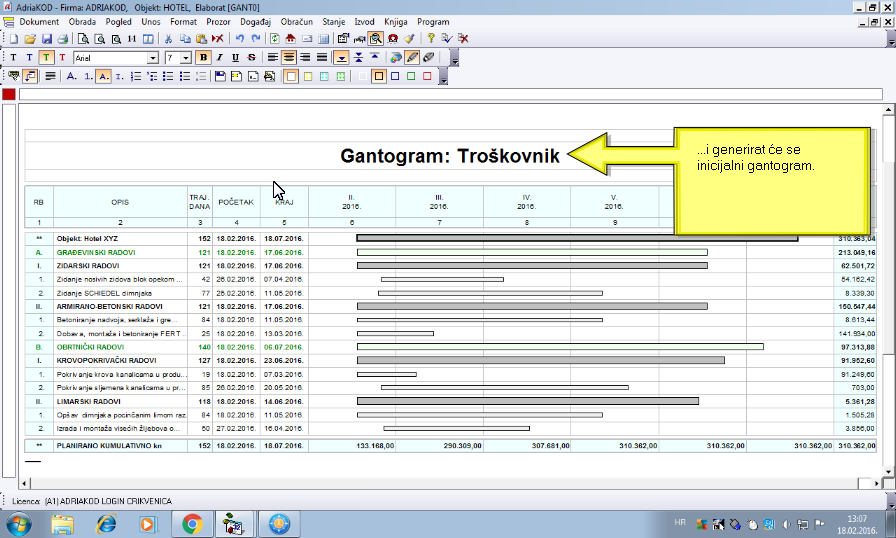Image resolution: width=896 pixels, height=538 pixels.
Task: Toggle underline formatting
Action: [x=235, y=58]
